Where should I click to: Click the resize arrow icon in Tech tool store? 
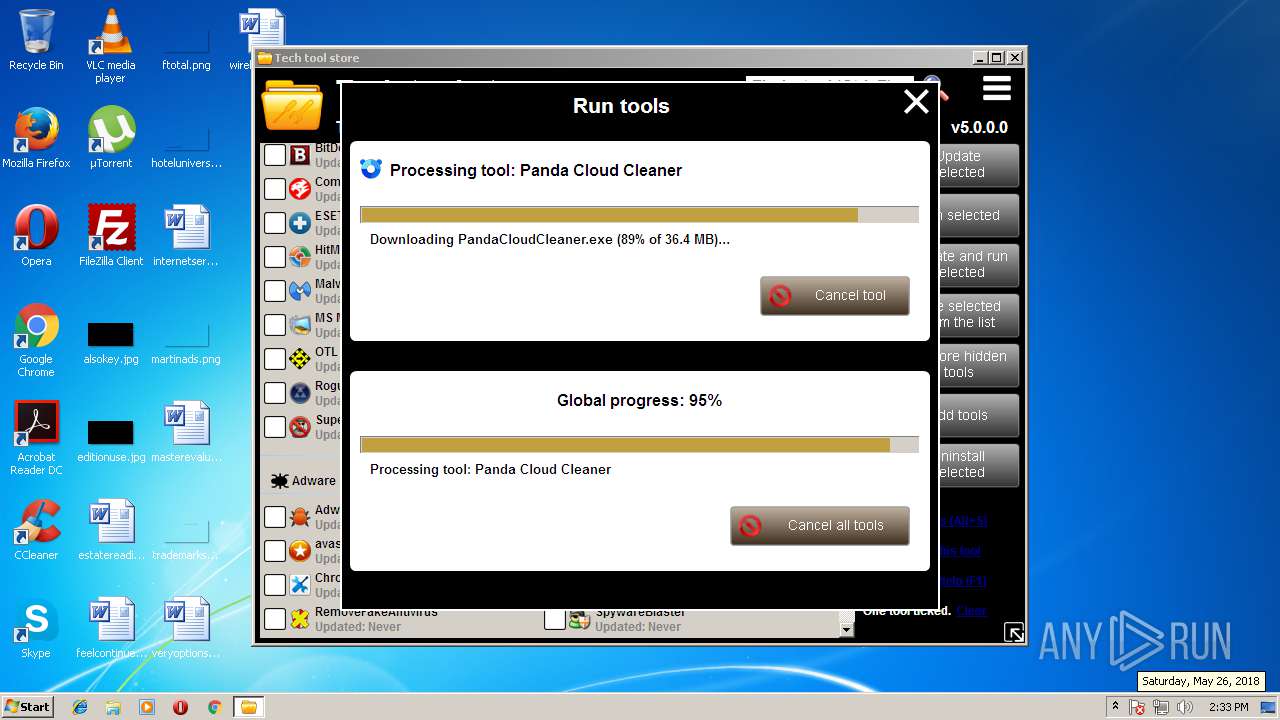[1014, 632]
